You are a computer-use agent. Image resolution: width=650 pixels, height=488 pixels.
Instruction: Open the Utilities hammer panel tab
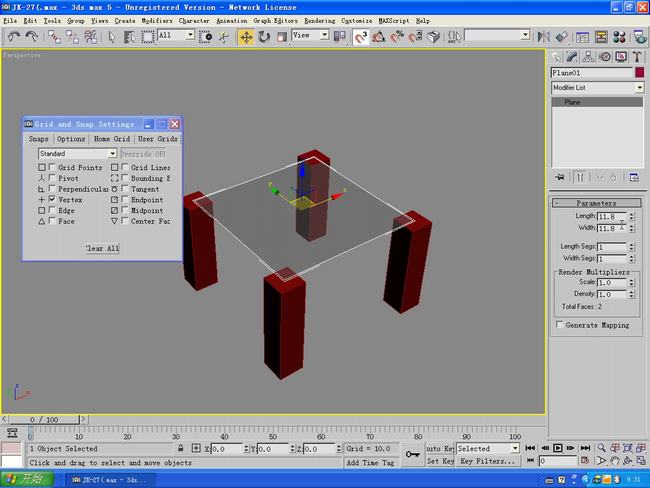click(x=637, y=57)
